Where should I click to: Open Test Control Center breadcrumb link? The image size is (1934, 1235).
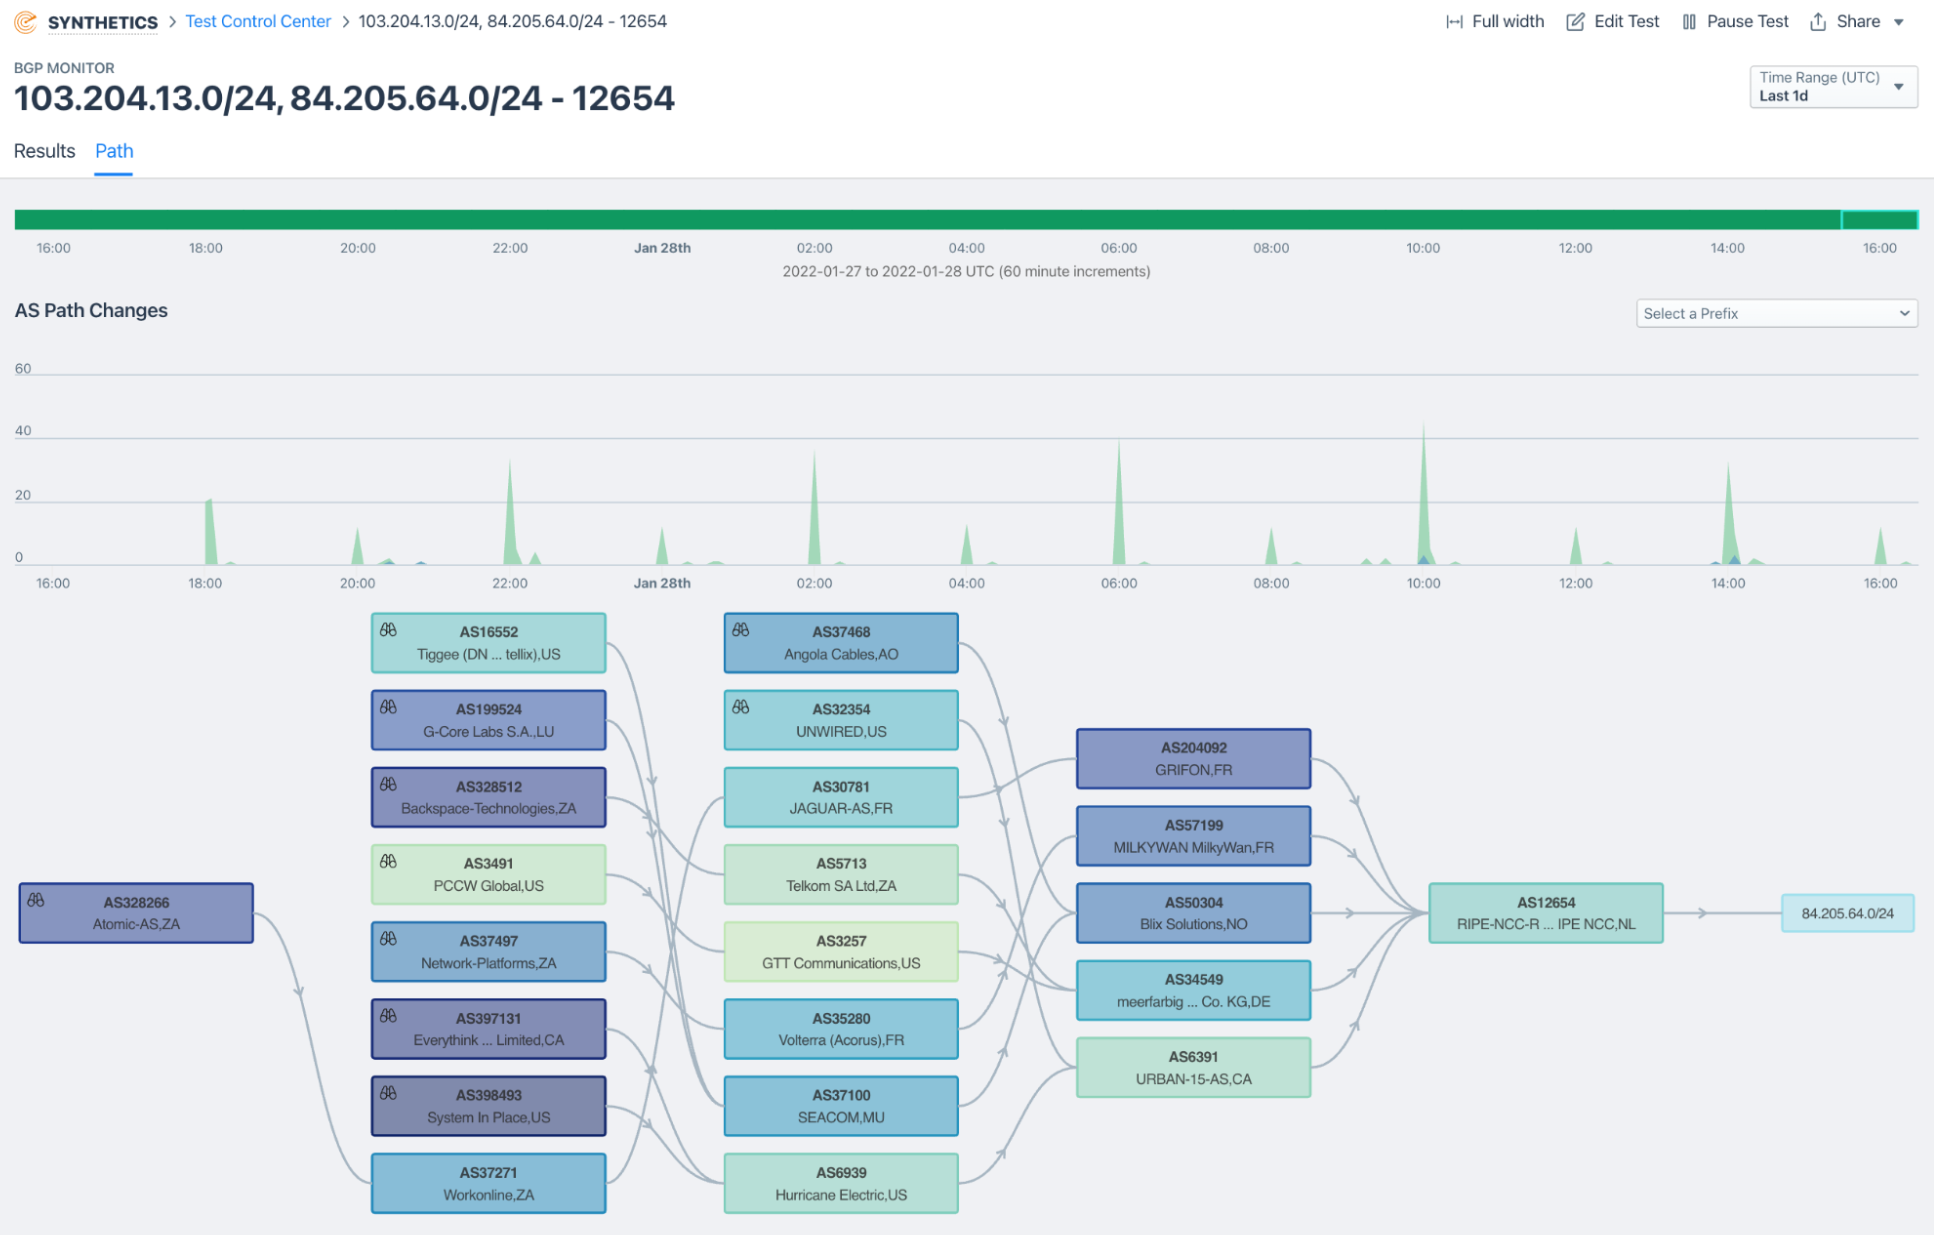(258, 21)
